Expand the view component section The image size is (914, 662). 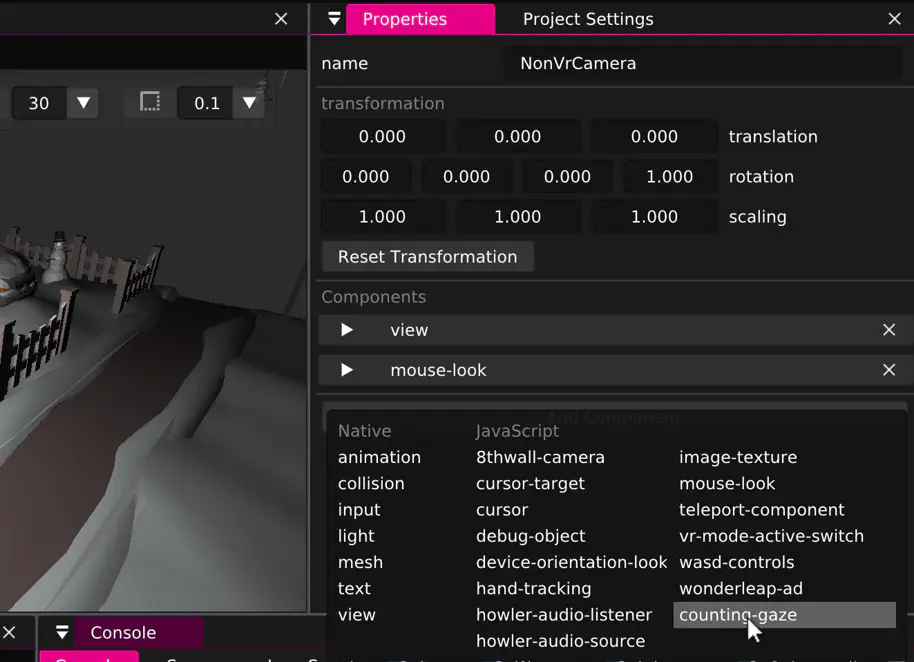[x=347, y=330]
